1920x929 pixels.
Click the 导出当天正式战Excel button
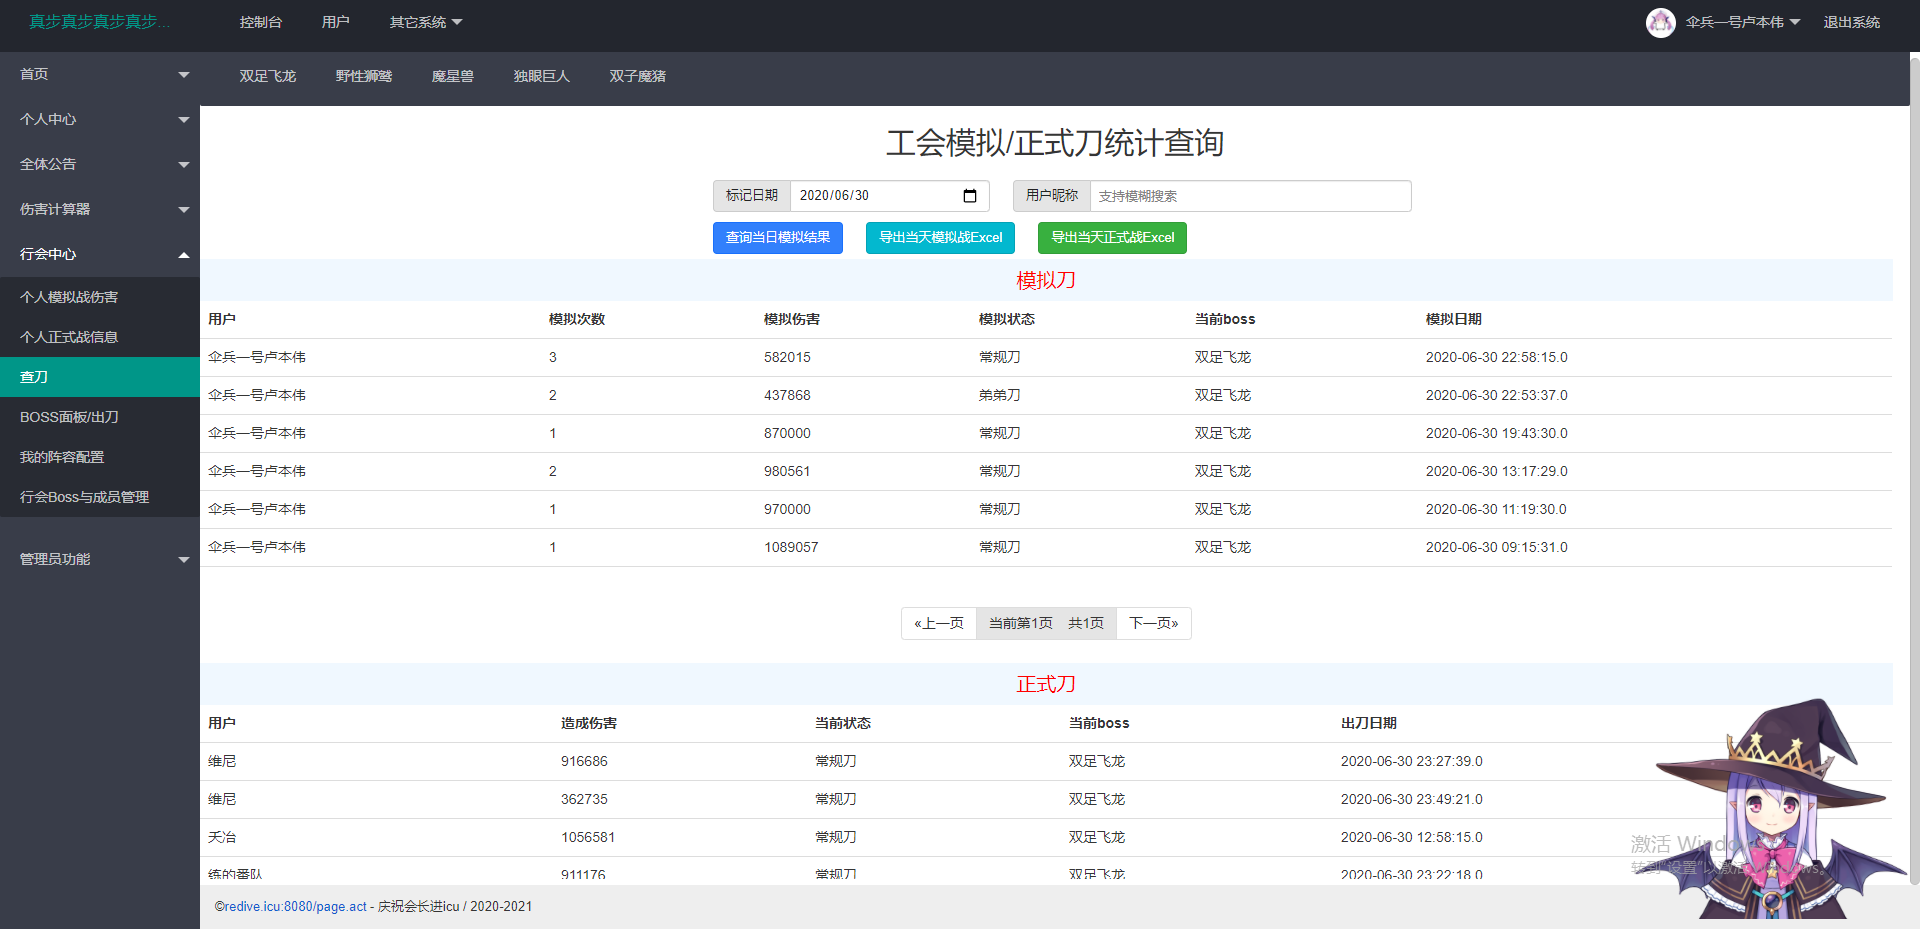pyautogui.click(x=1113, y=238)
